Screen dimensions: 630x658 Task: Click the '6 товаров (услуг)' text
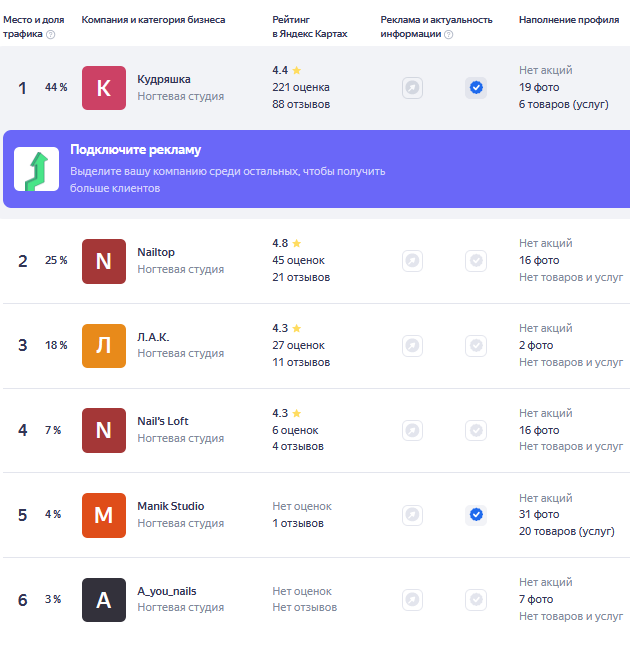click(x=564, y=104)
